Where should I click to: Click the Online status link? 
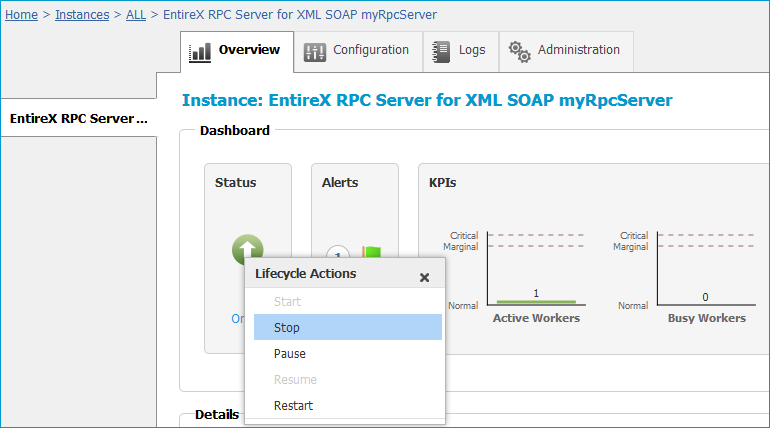[x=238, y=319]
